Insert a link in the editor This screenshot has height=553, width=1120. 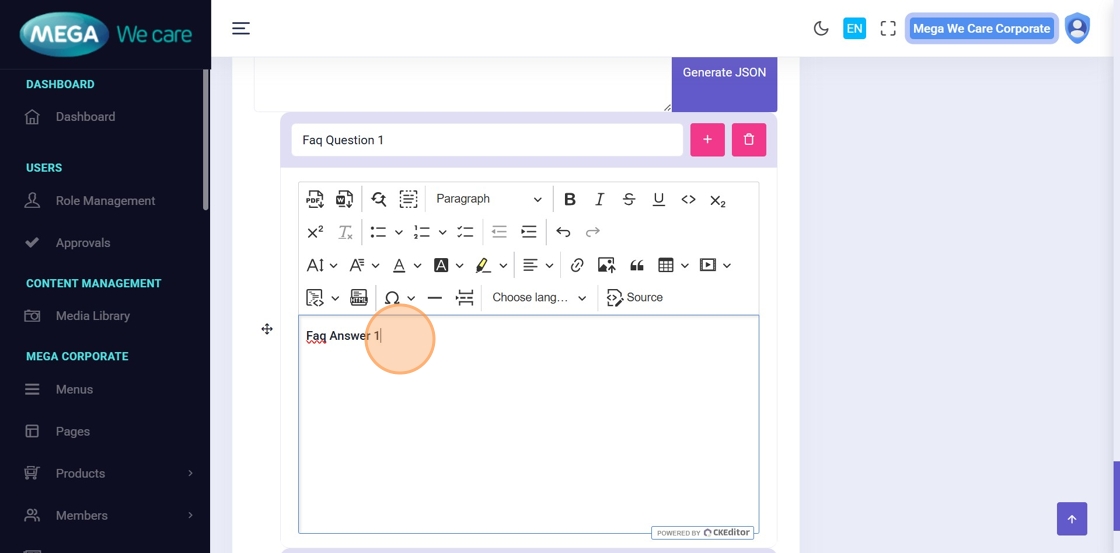click(577, 265)
